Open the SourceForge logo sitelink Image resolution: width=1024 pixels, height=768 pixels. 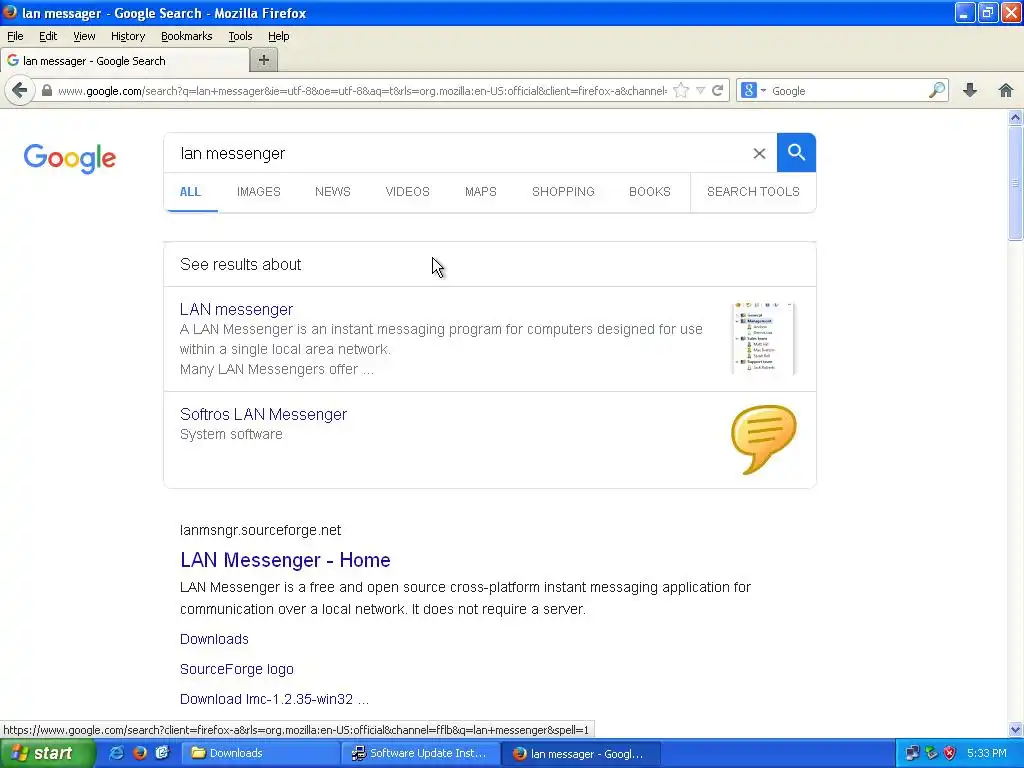pyautogui.click(x=236, y=669)
